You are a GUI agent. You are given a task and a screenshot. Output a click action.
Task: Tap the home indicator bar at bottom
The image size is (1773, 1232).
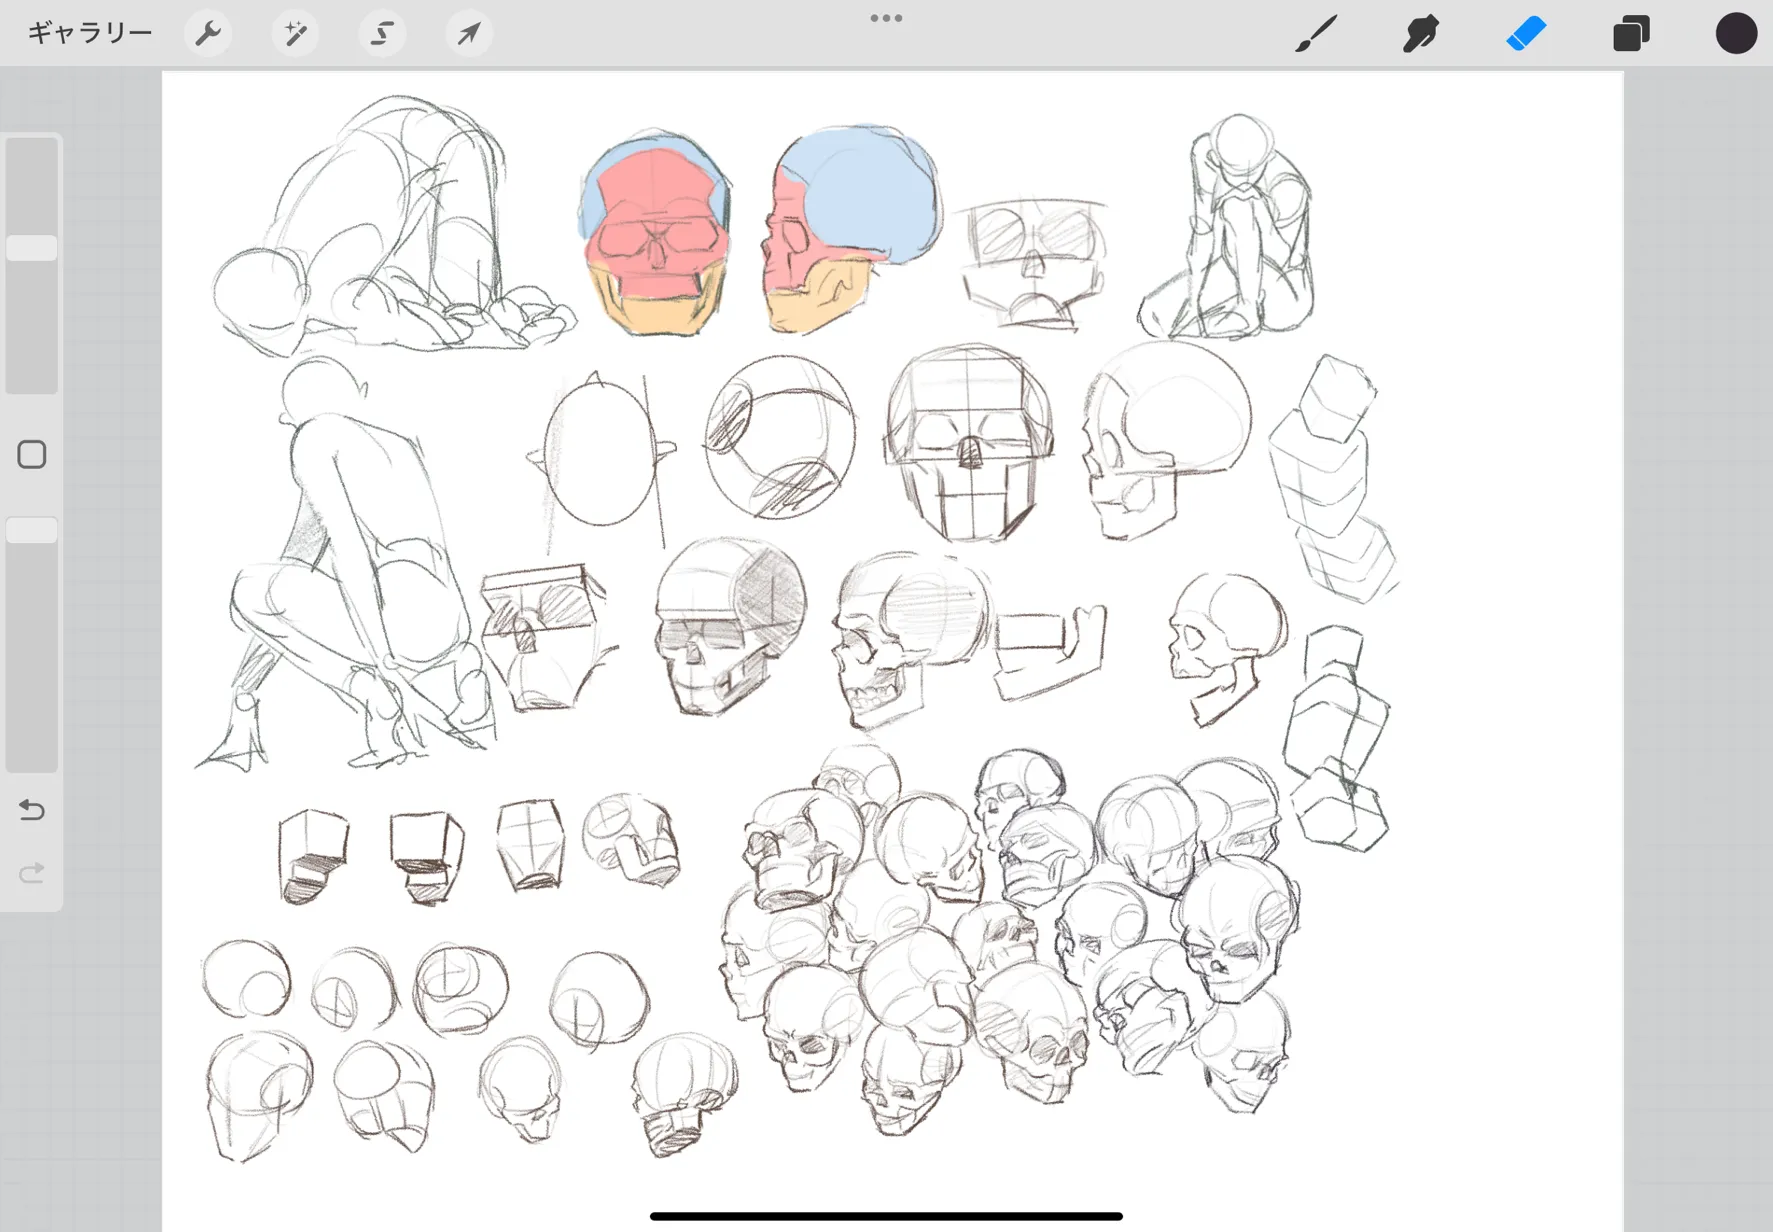pos(886,1216)
